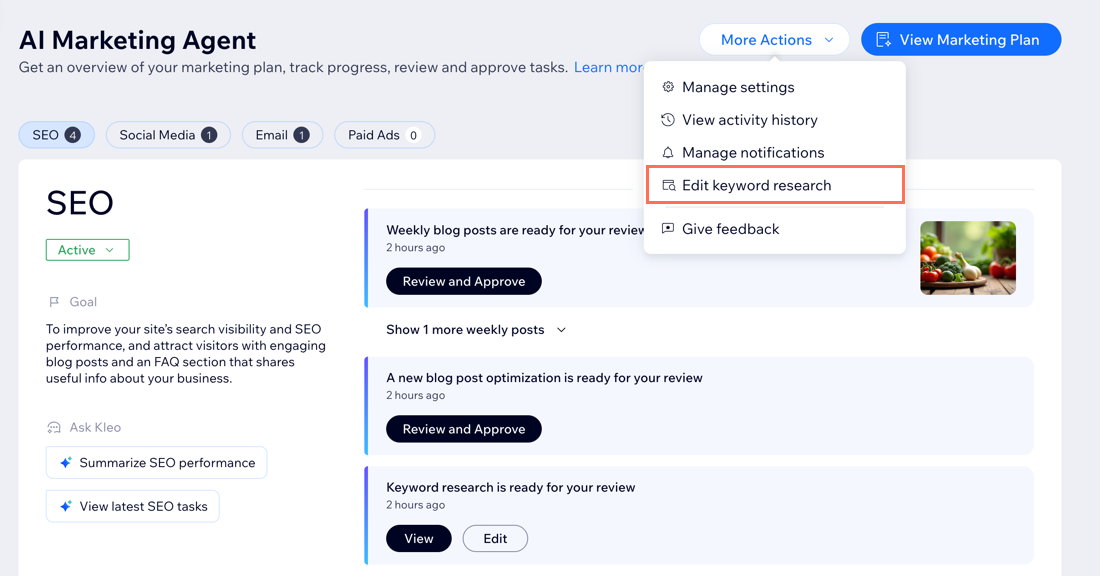
Task: Expand the Active status dropdown
Action: coord(87,250)
